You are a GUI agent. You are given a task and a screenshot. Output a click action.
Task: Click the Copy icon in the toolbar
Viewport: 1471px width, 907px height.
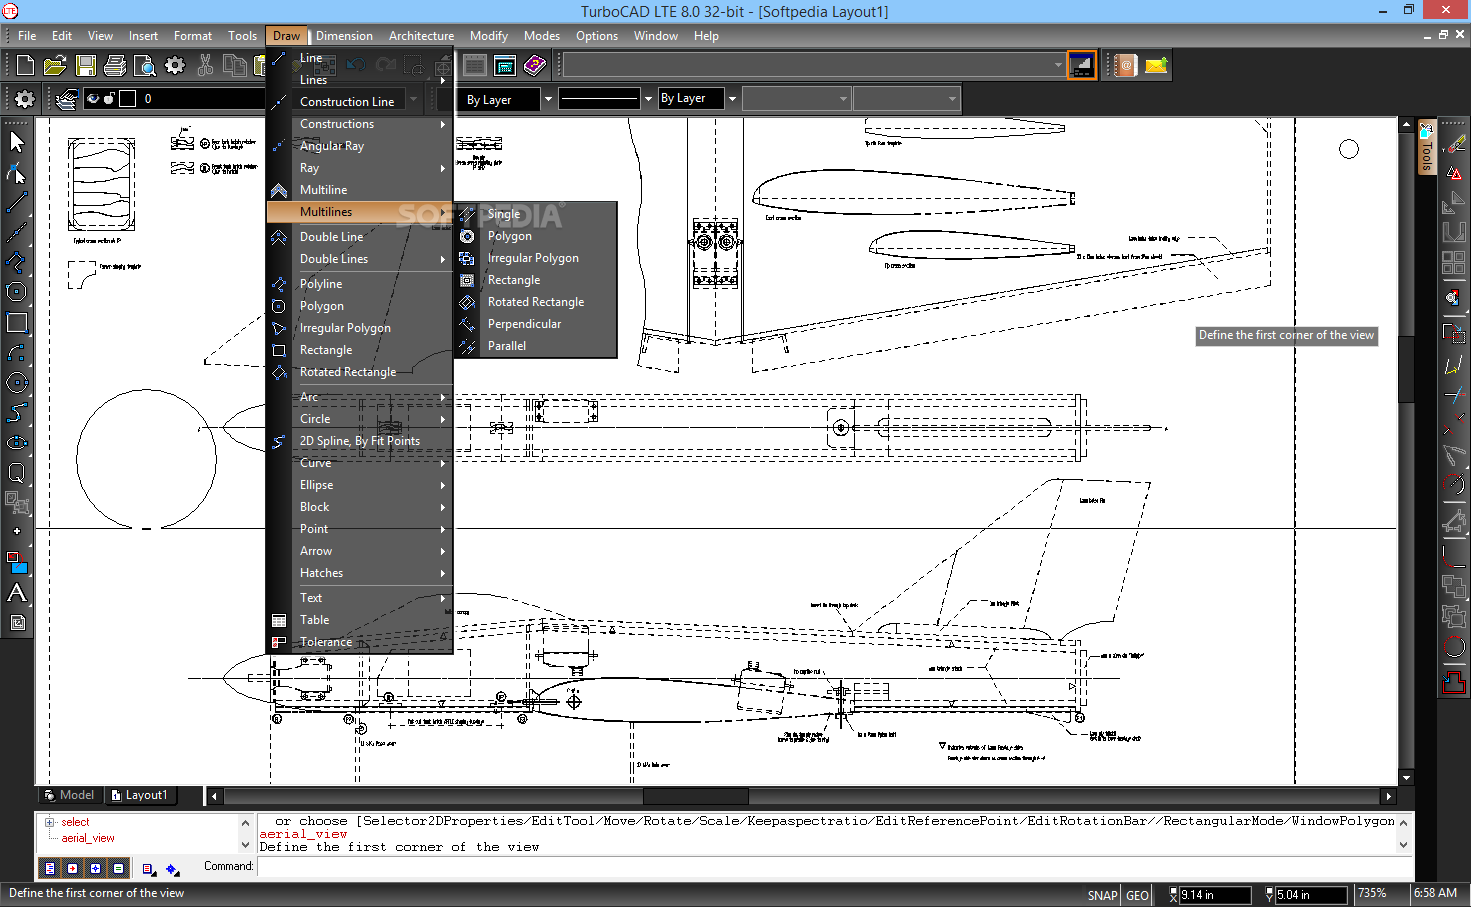click(x=235, y=66)
